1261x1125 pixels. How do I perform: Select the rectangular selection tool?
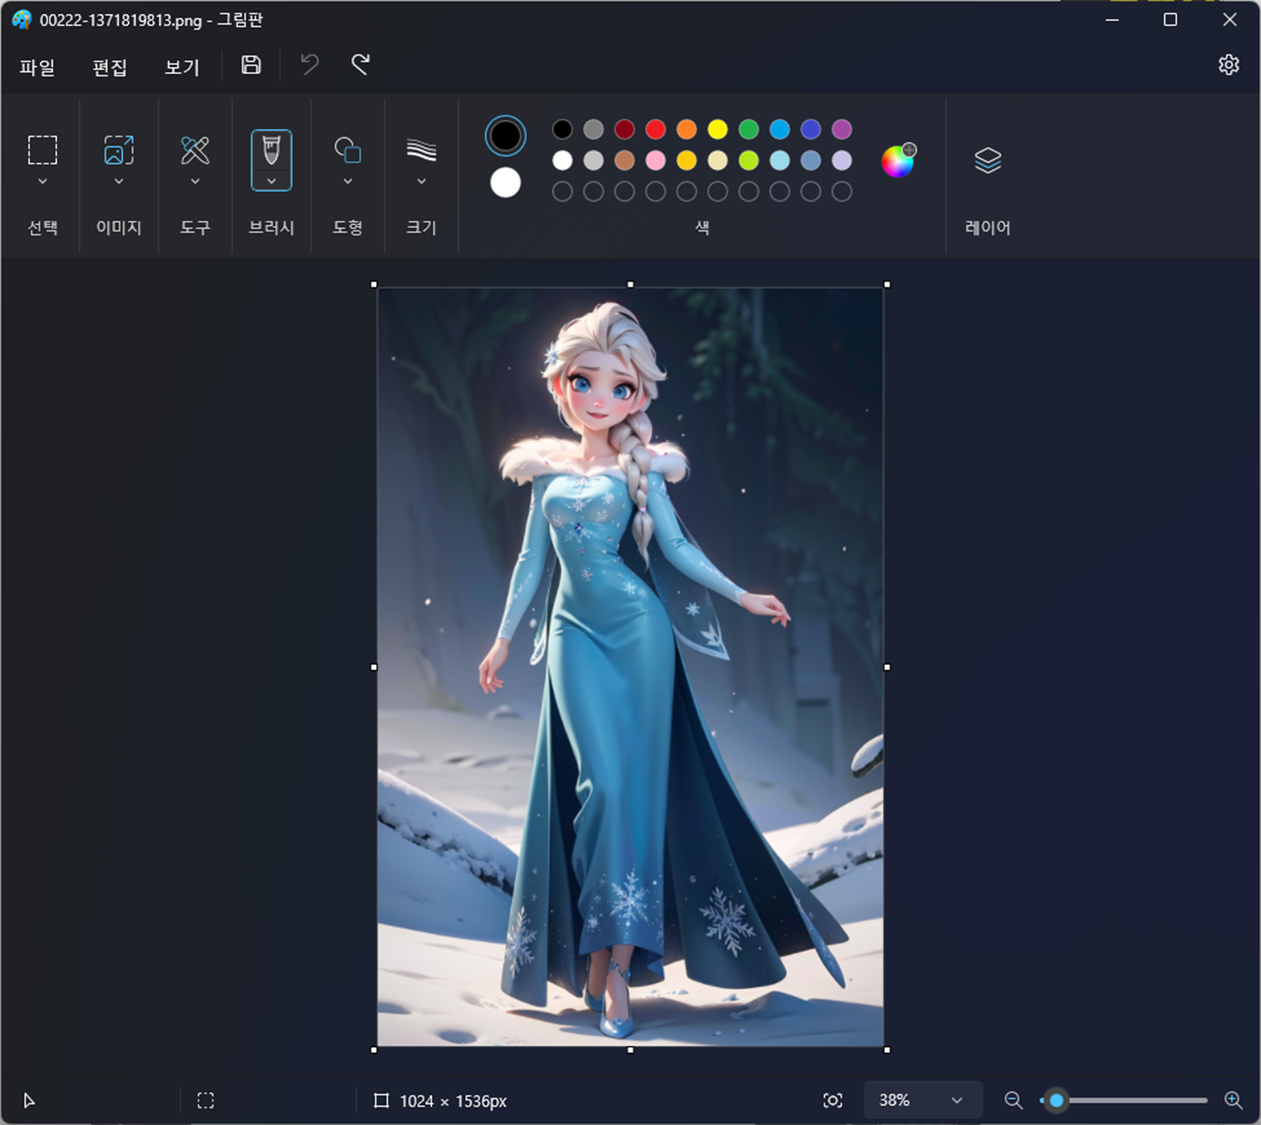pos(42,150)
